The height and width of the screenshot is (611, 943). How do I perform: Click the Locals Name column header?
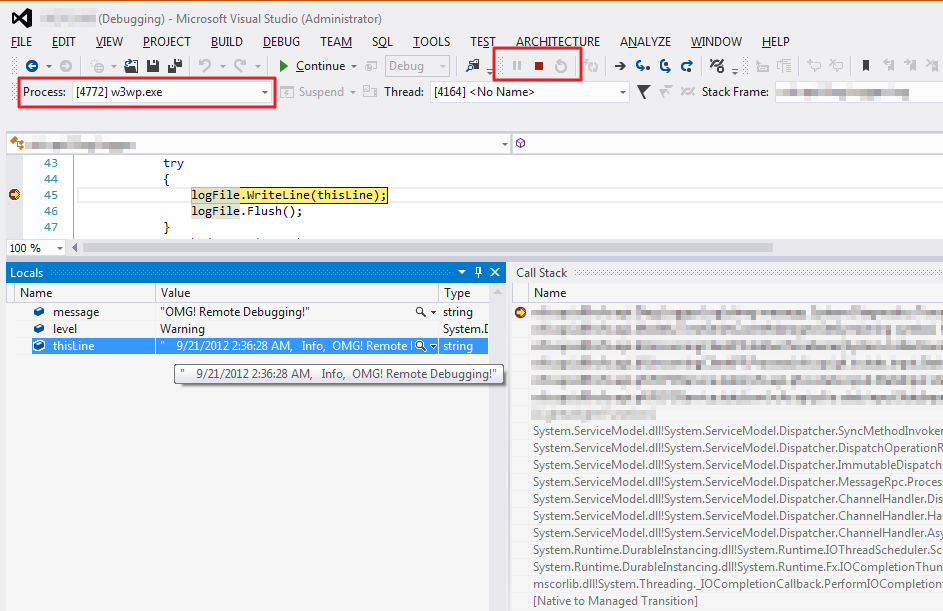86,293
